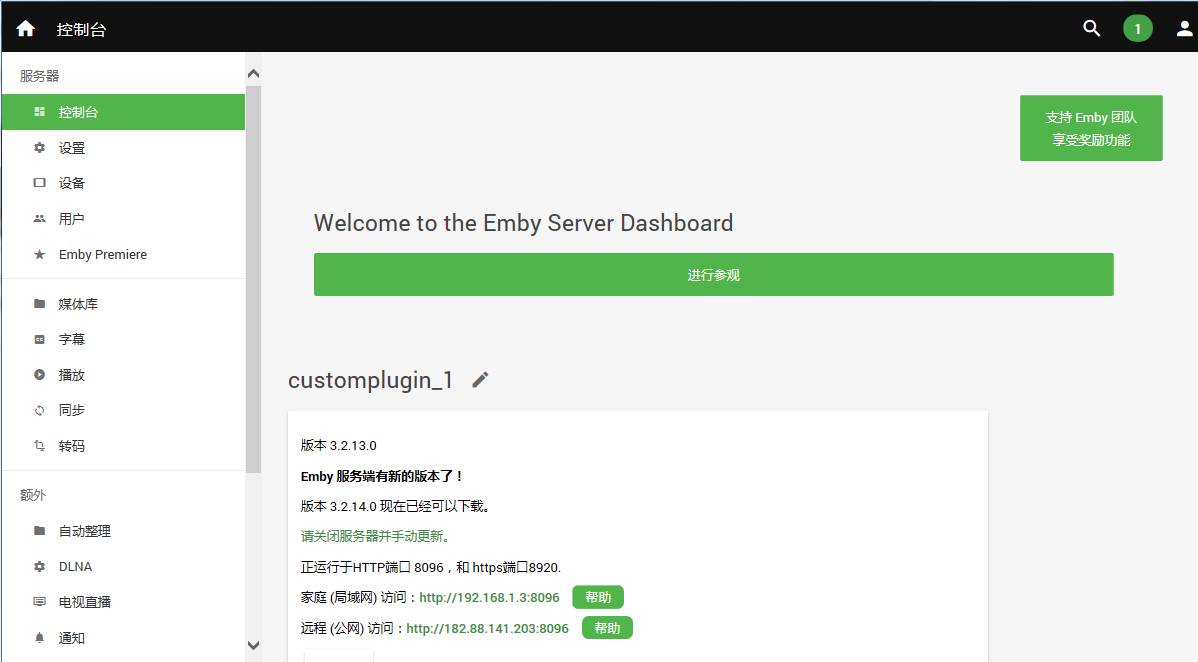Open the link http://192.168.1.3:8096
Viewport: 1198px width, 662px height.
click(x=489, y=598)
